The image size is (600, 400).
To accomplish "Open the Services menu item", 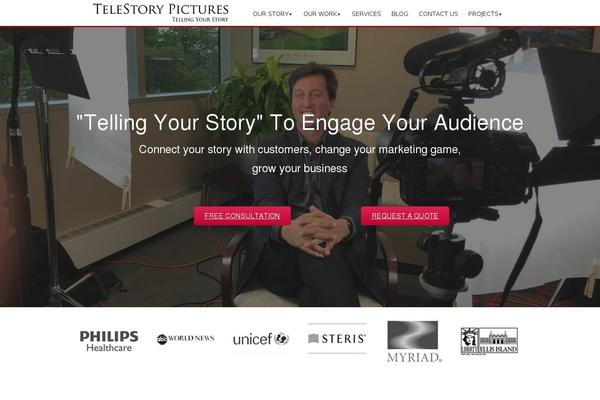I will (366, 14).
